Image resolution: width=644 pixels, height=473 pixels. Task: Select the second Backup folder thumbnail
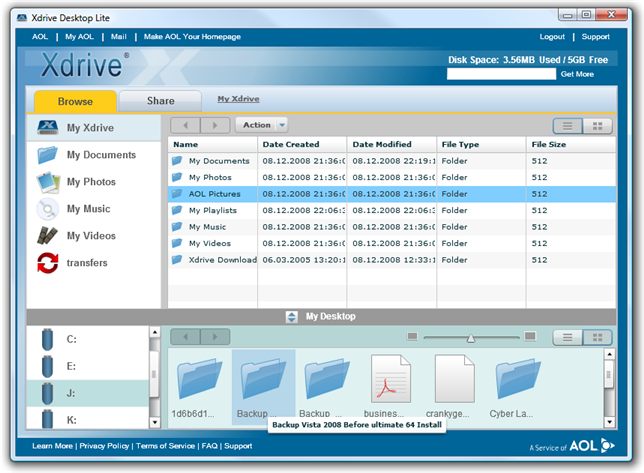[x=327, y=386]
